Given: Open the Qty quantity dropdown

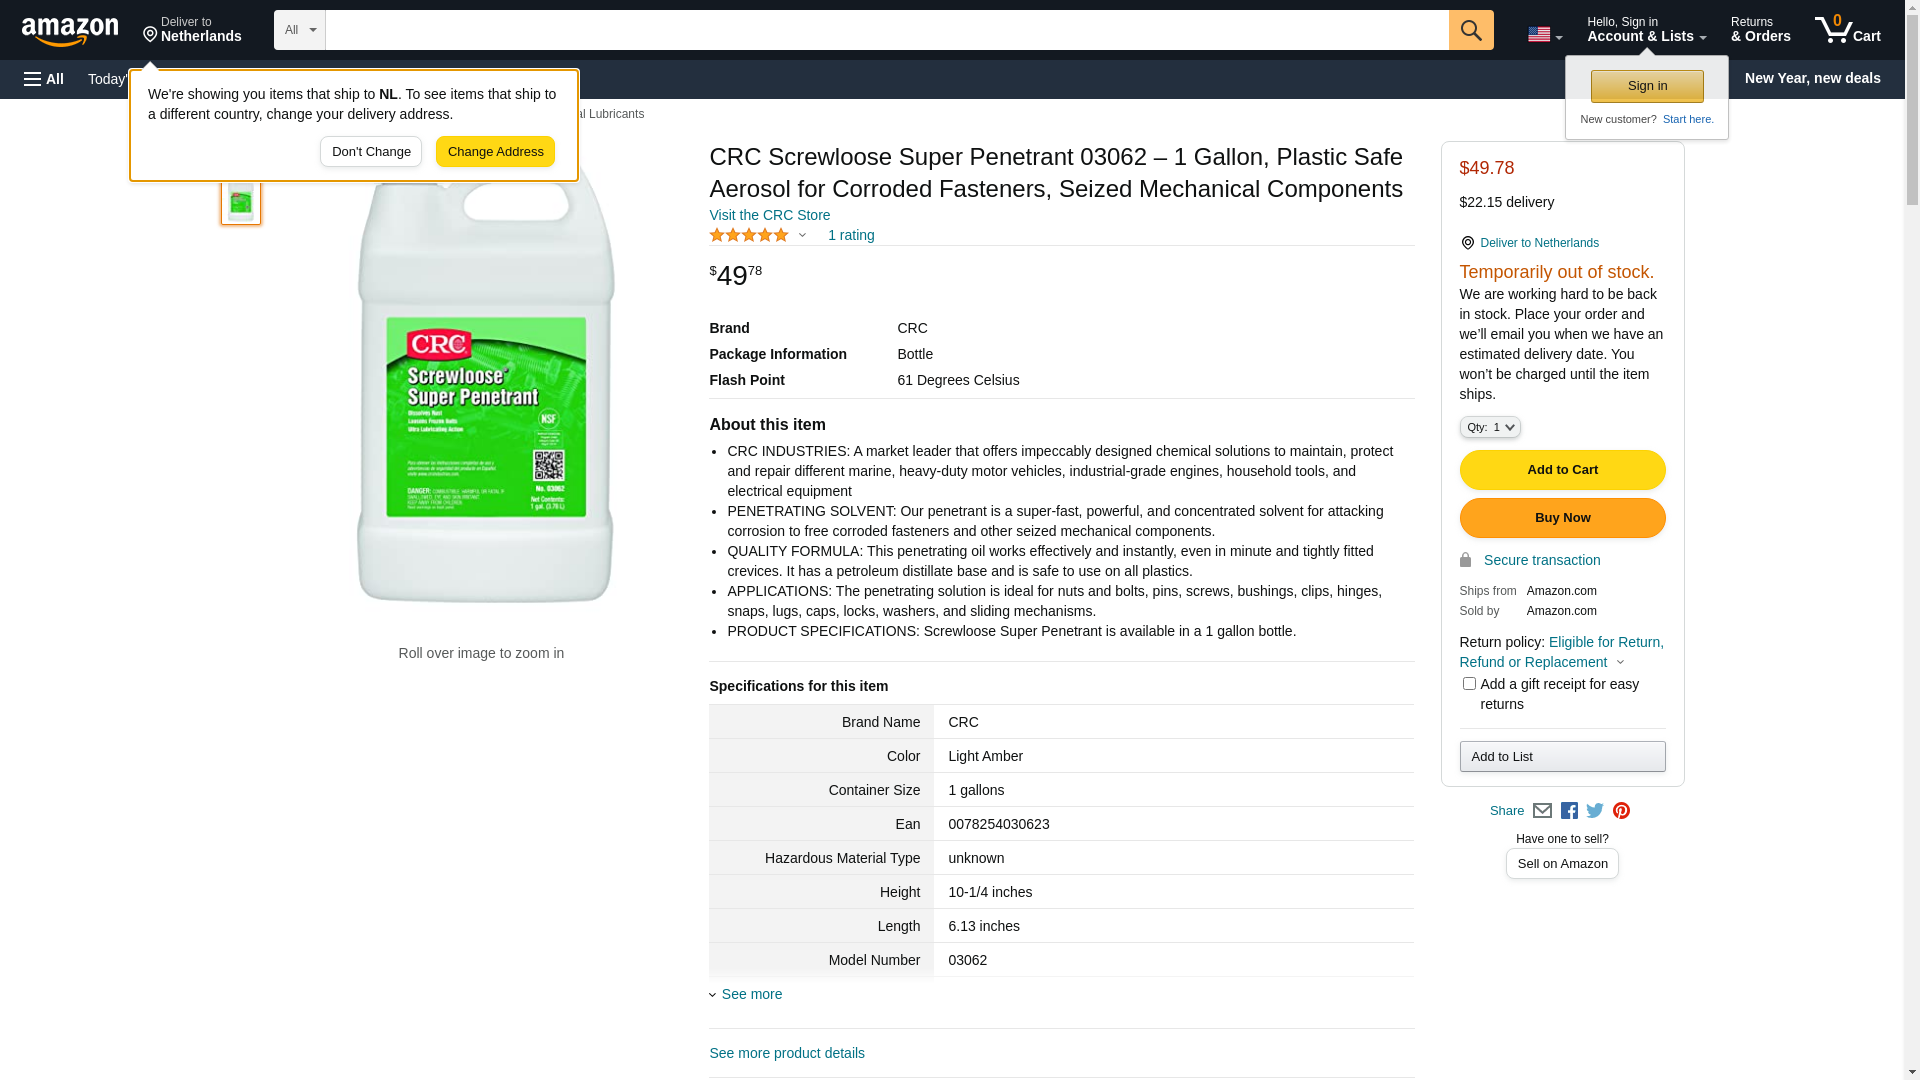Looking at the screenshot, I should [x=1489, y=427].
